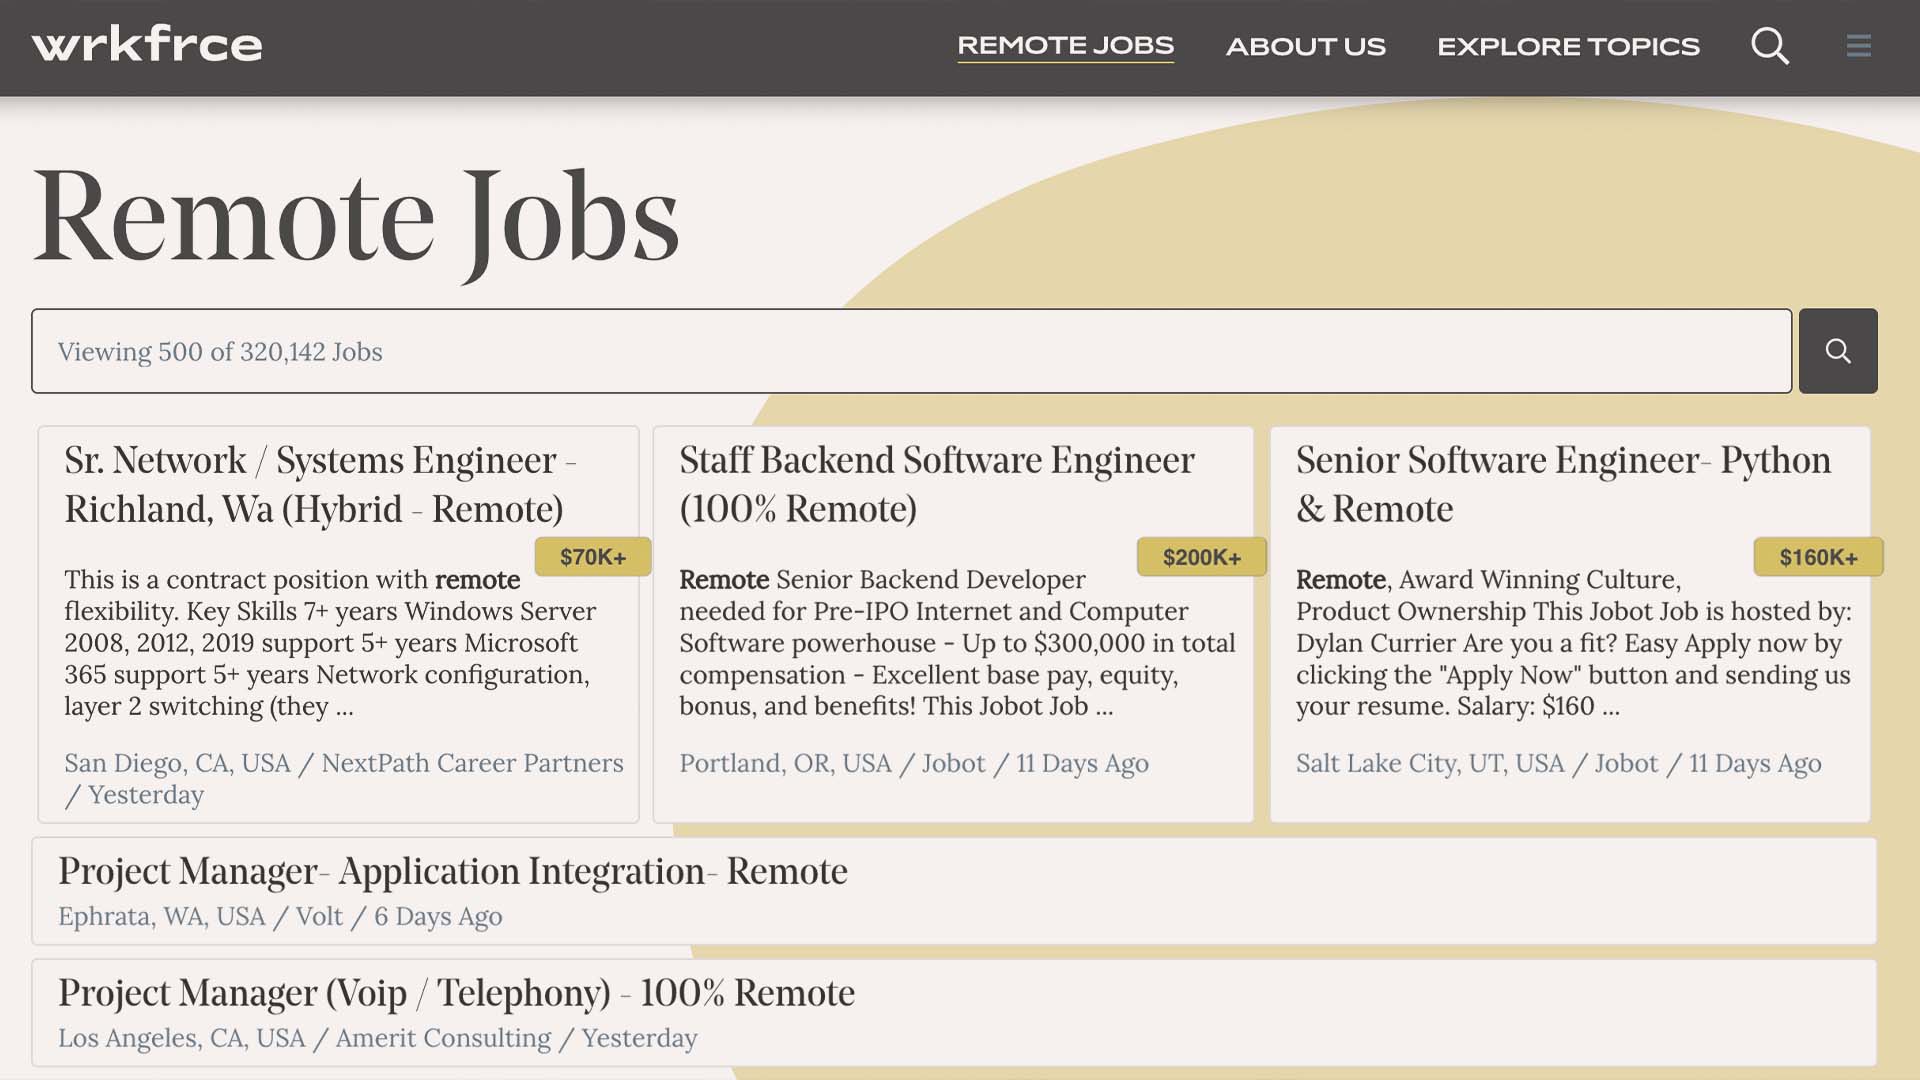Click the search submit icon in search bar
This screenshot has height=1080, width=1920.
1838,351
